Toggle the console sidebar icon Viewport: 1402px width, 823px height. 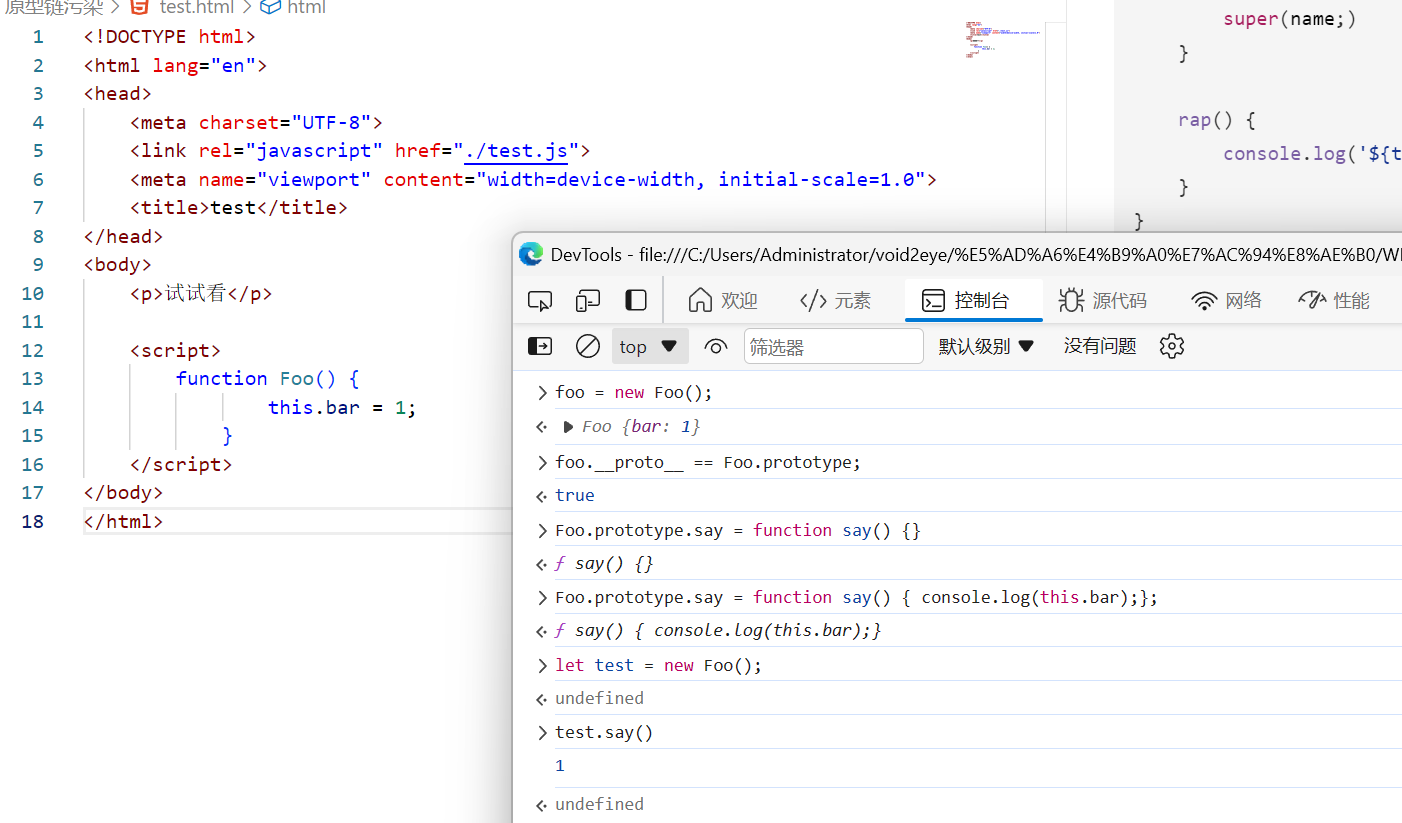[x=540, y=346]
